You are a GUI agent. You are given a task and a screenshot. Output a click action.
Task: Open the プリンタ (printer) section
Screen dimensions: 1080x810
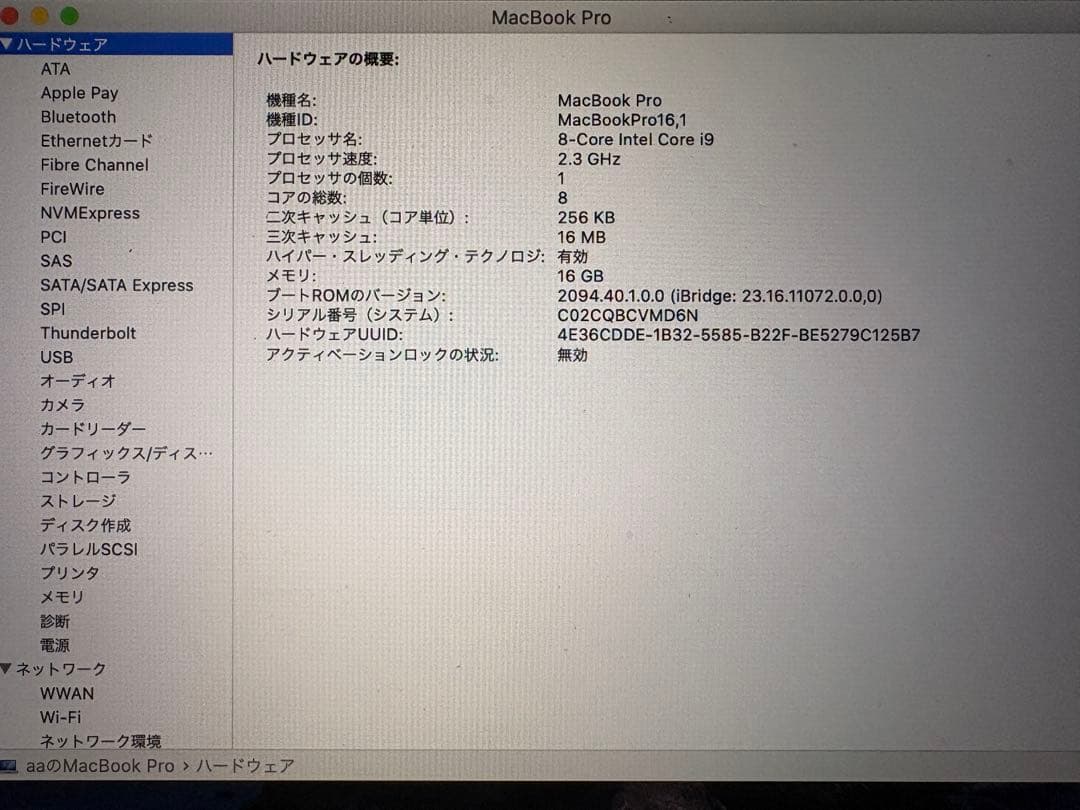coord(70,573)
